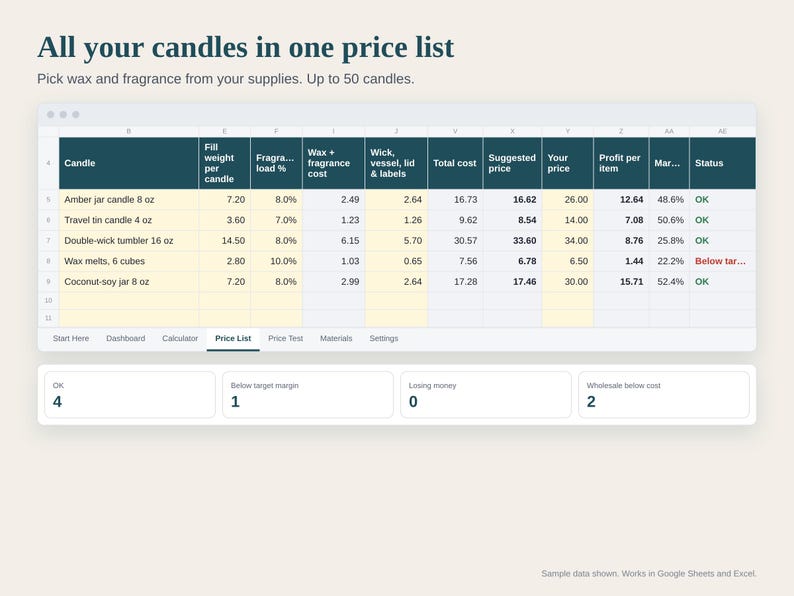Switch to the Settings tab
Image resolution: width=794 pixels, height=596 pixels.
(x=384, y=338)
